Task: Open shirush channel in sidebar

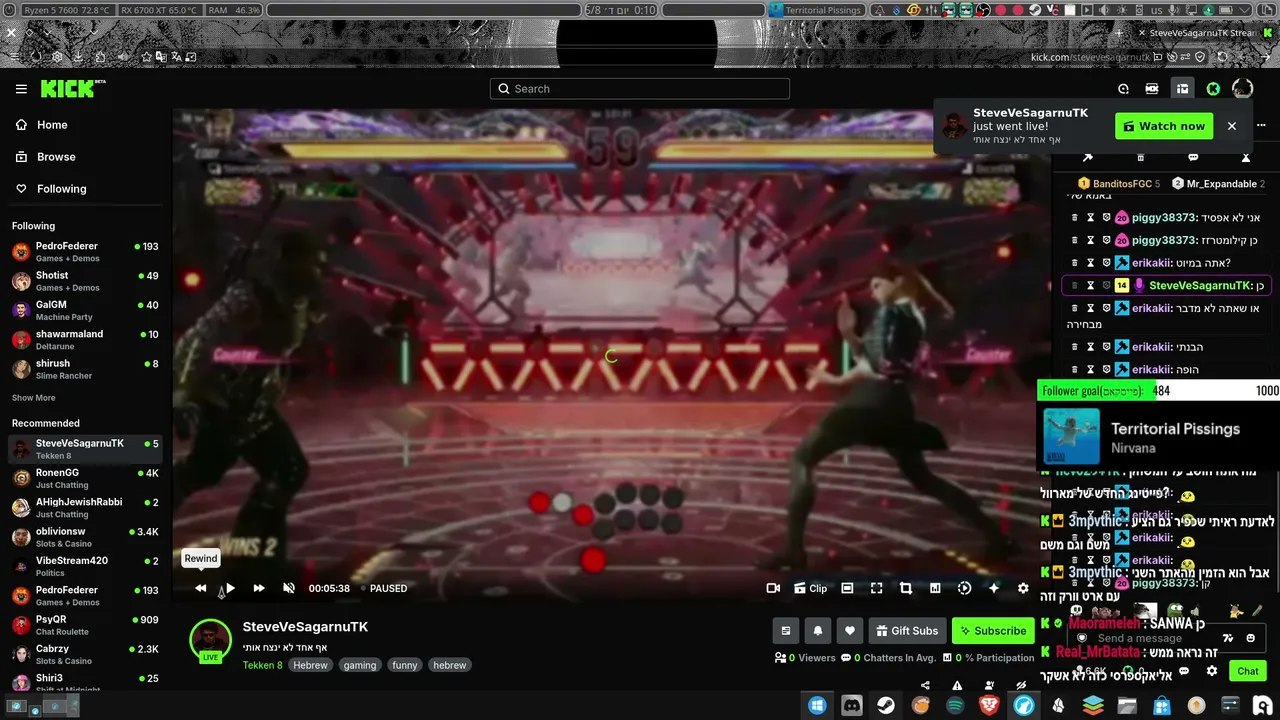Action: [x=86, y=369]
